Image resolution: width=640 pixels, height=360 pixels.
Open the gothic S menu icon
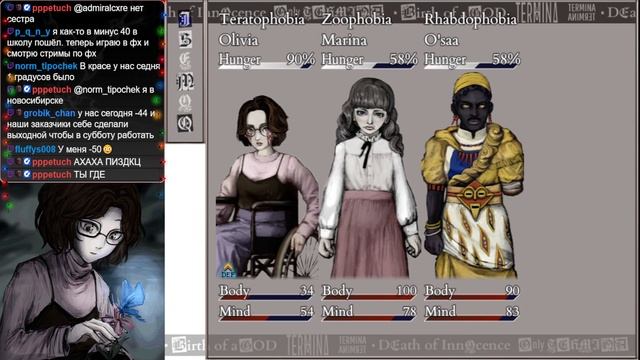(185, 40)
